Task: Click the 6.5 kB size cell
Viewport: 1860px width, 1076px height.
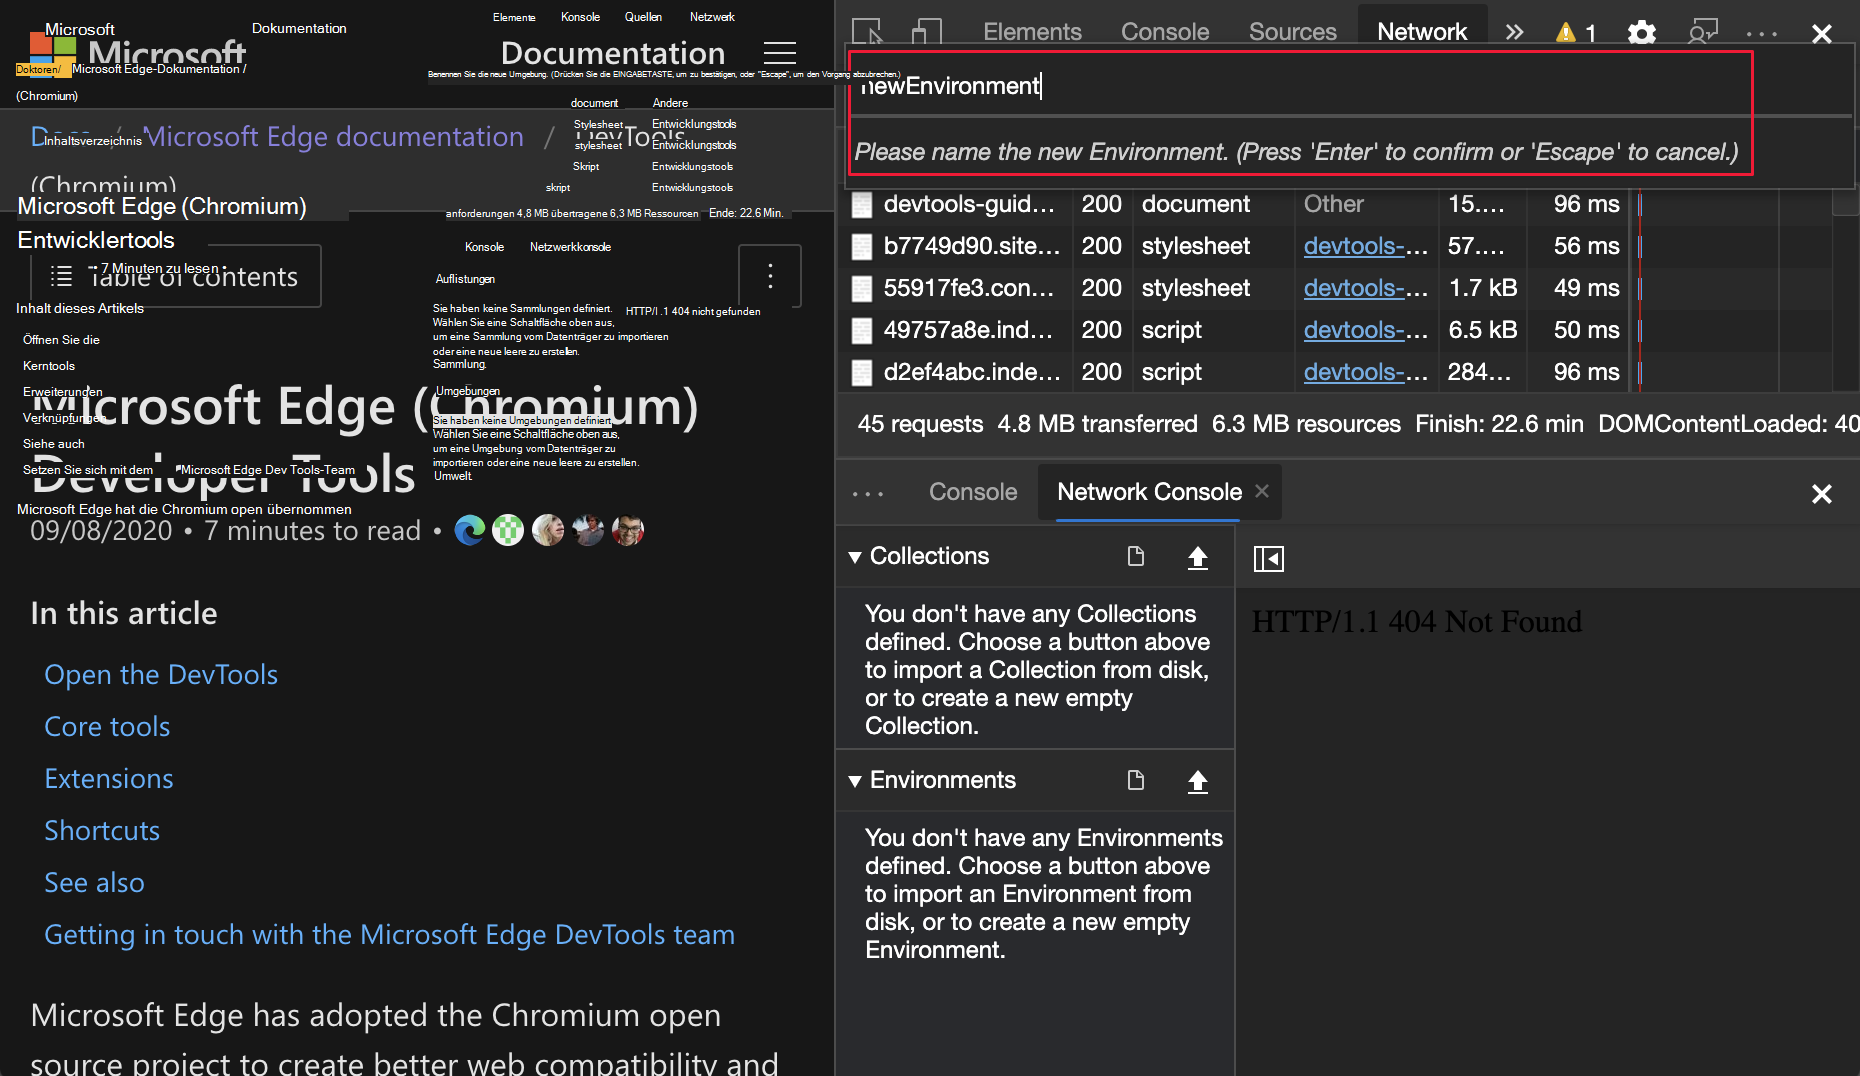Action: coord(1483,330)
